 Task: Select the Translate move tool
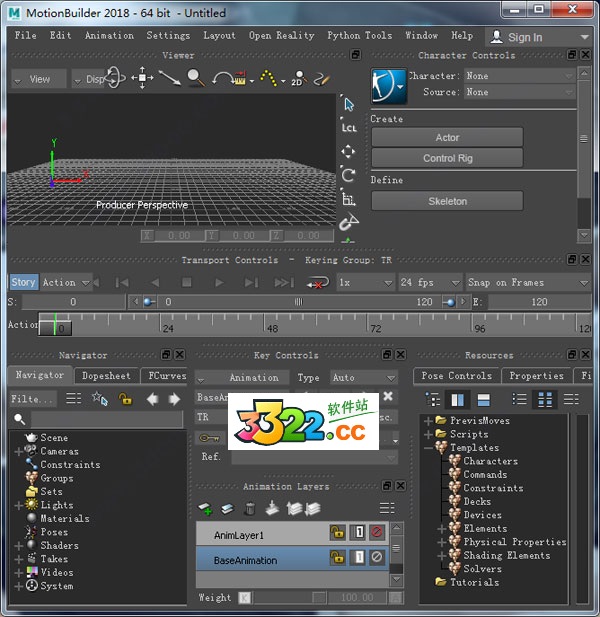pos(348,151)
